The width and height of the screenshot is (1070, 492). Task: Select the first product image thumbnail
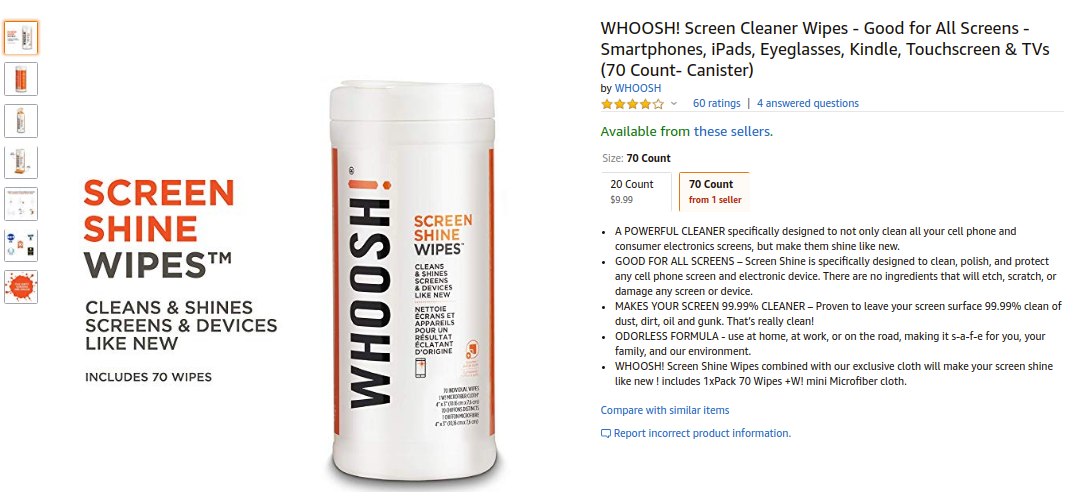[x=20, y=38]
